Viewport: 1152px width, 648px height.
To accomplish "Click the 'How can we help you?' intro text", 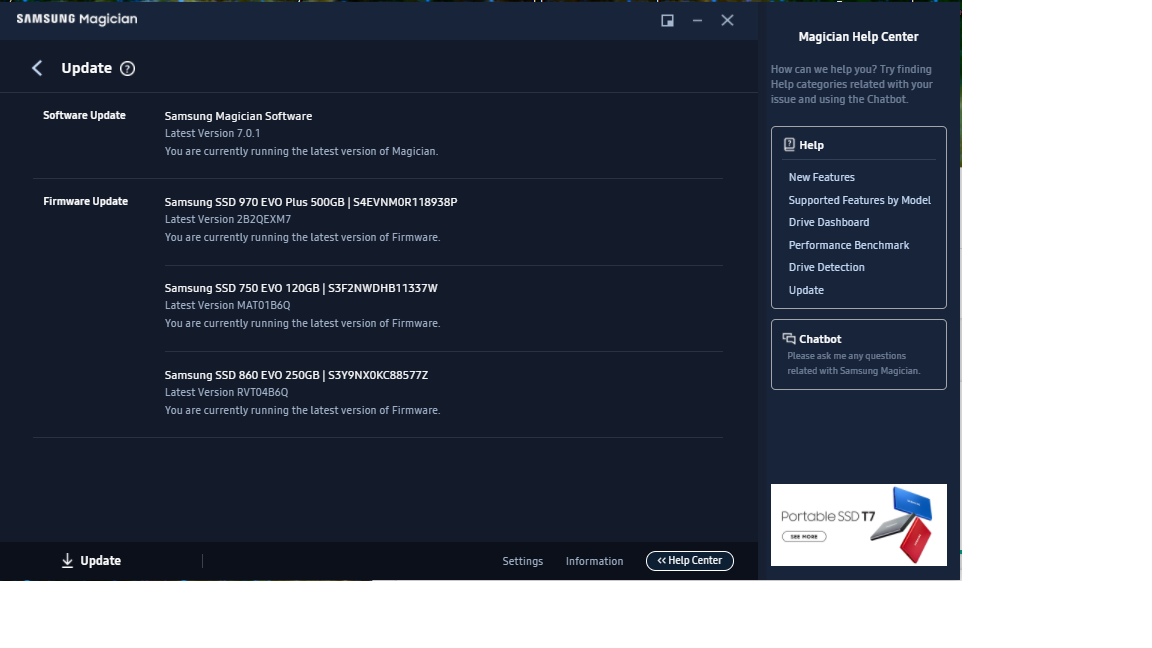I will point(852,84).
